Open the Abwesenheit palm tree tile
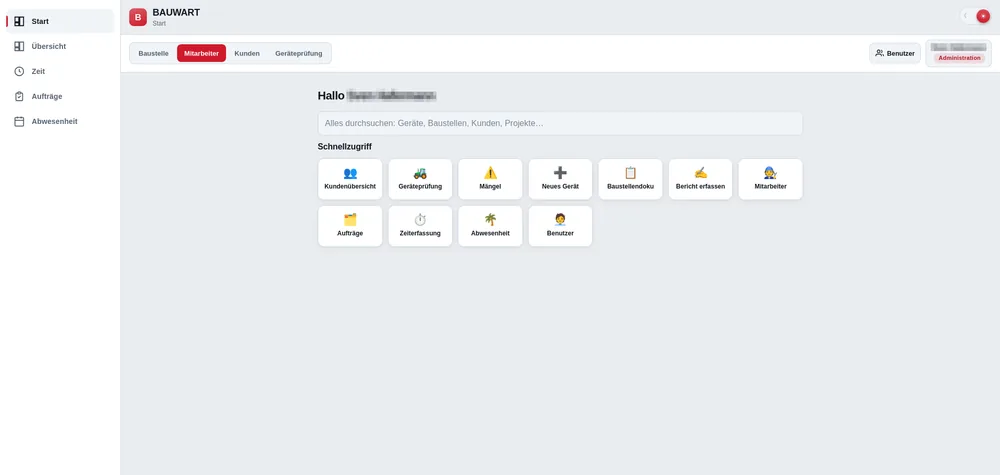Image resolution: width=1000 pixels, height=475 pixels. pyautogui.click(x=490, y=226)
